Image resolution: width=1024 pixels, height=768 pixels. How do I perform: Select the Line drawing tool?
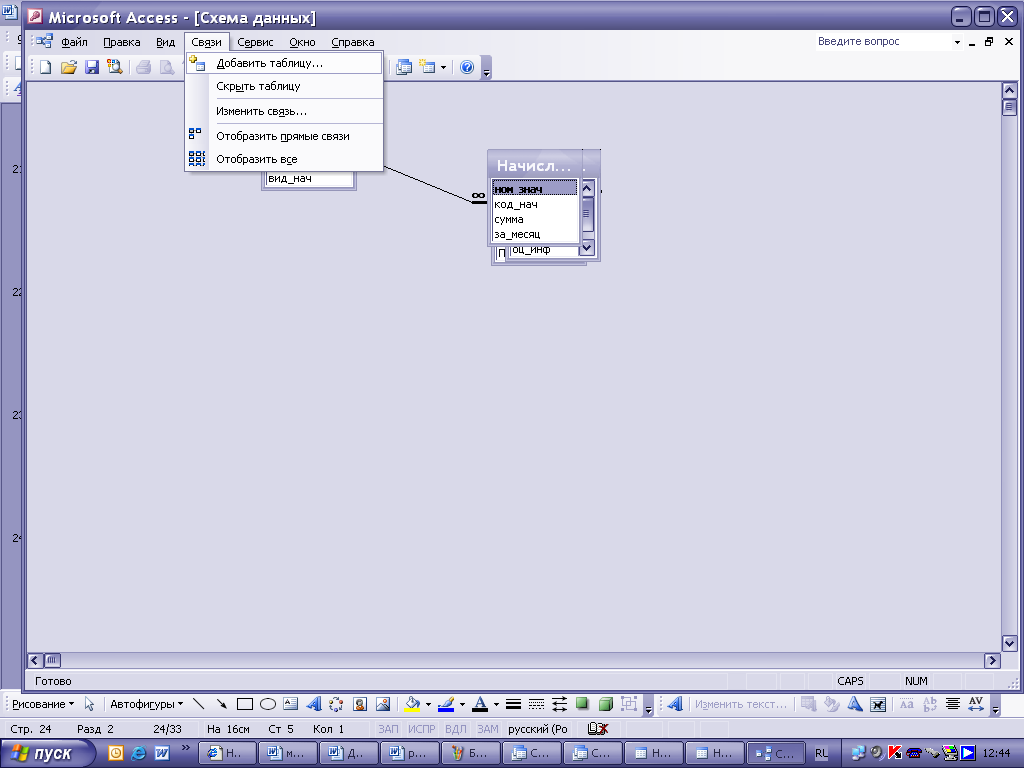point(199,704)
